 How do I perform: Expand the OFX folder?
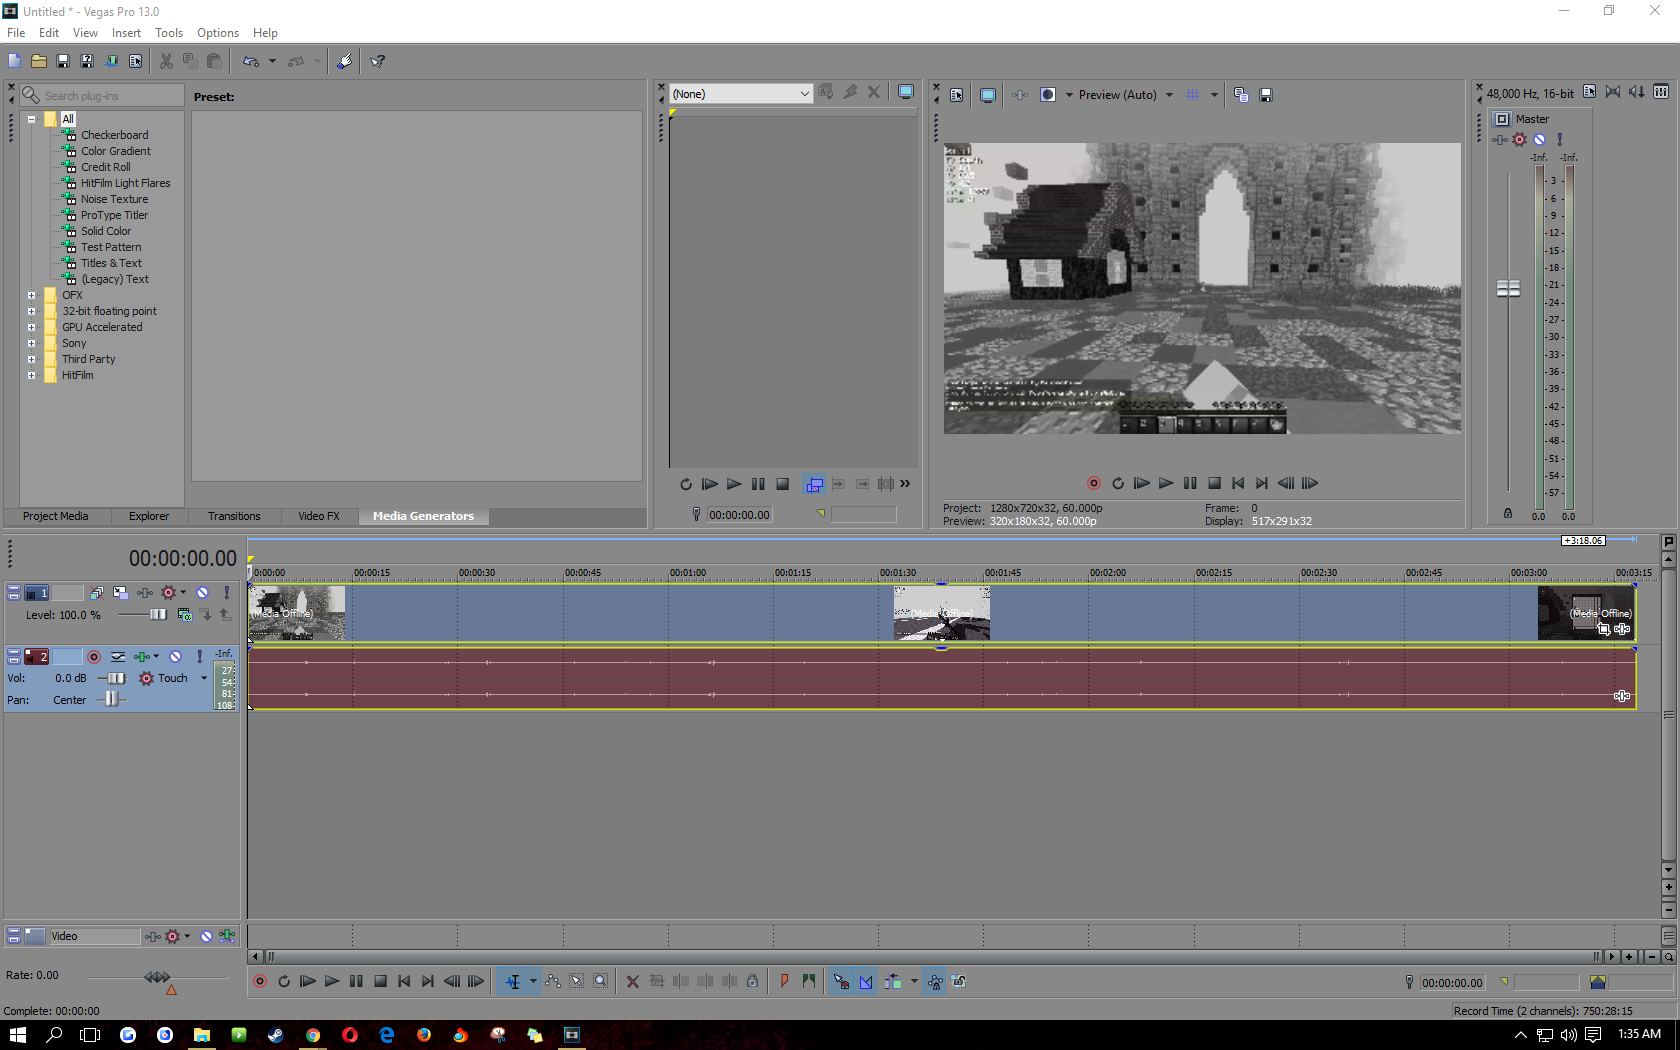point(31,295)
